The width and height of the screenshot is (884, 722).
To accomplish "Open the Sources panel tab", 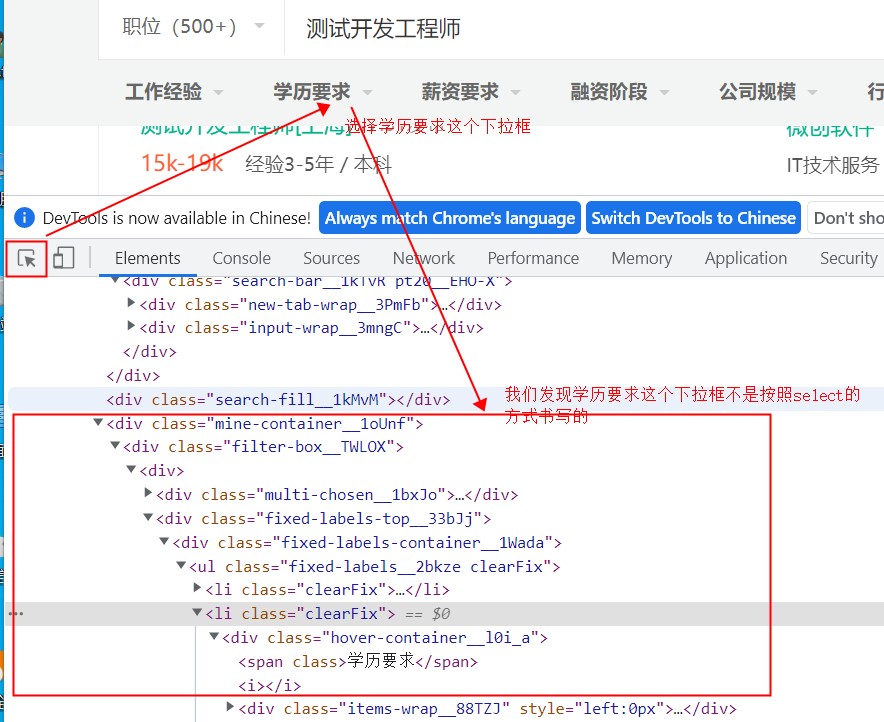I will 332,258.
